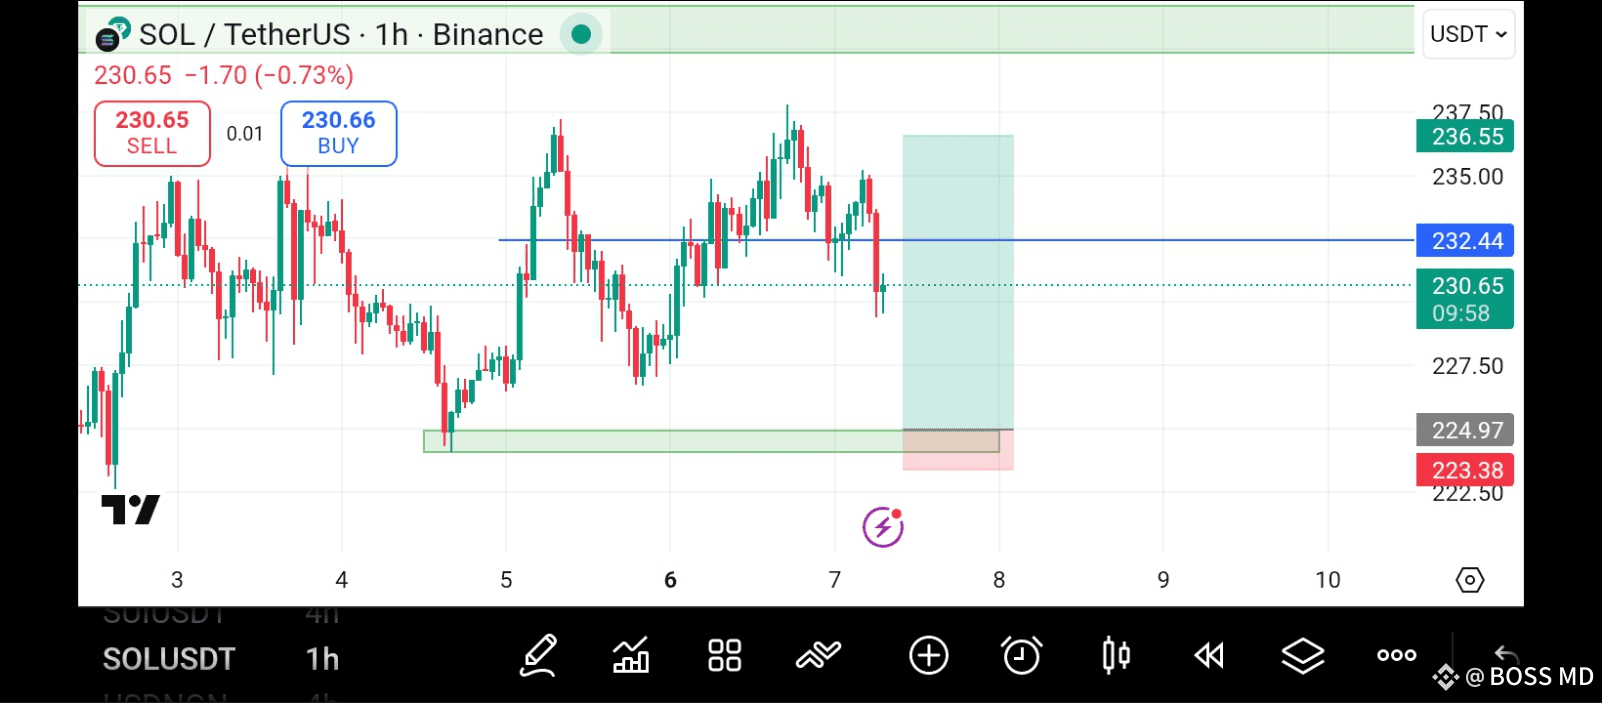This screenshot has height=703, width=1602.
Task: Tap the undo arrow icon
Action: click(1505, 656)
